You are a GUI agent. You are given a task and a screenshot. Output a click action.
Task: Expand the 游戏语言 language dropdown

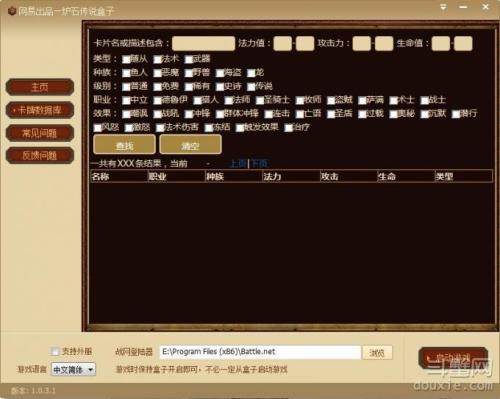pyautogui.click(x=73, y=370)
